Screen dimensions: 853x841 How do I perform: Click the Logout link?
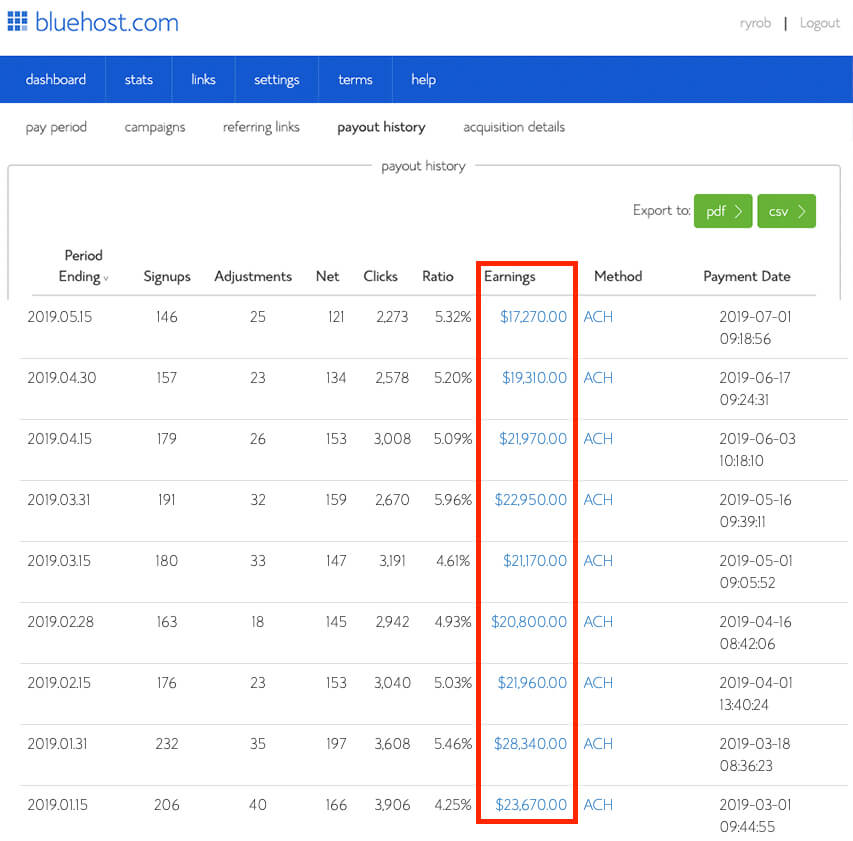(x=820, y=22)
